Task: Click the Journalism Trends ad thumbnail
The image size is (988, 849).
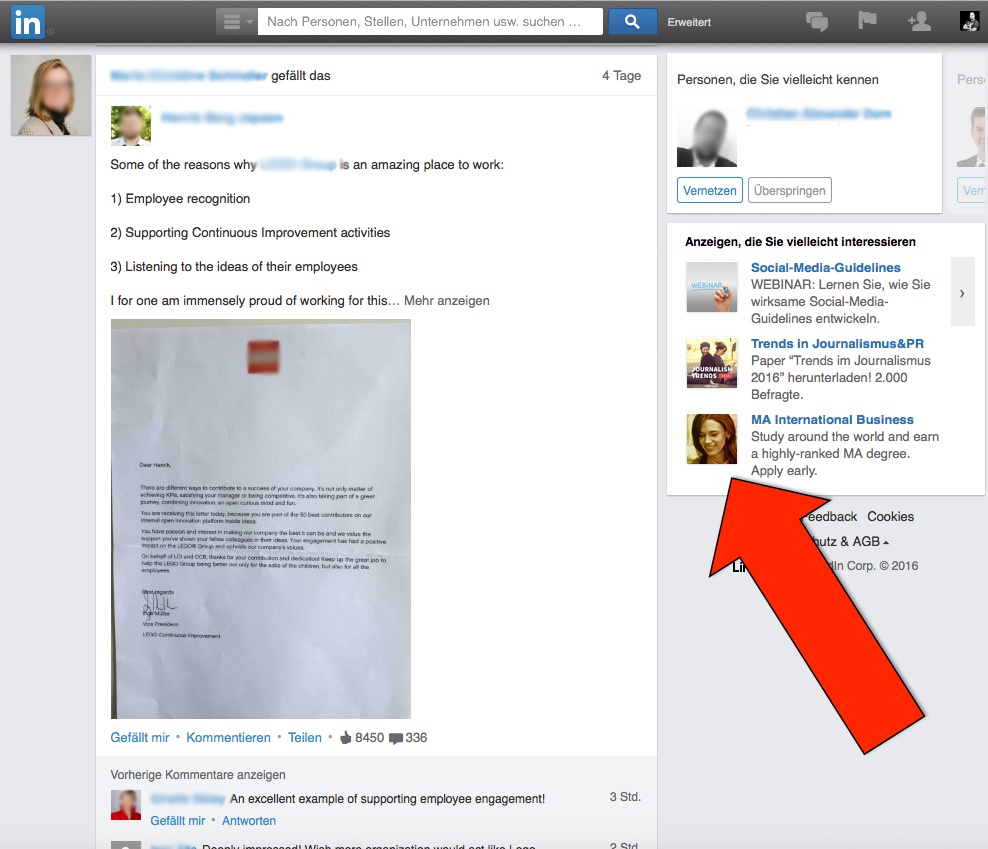Action: [x=712, y=363]
